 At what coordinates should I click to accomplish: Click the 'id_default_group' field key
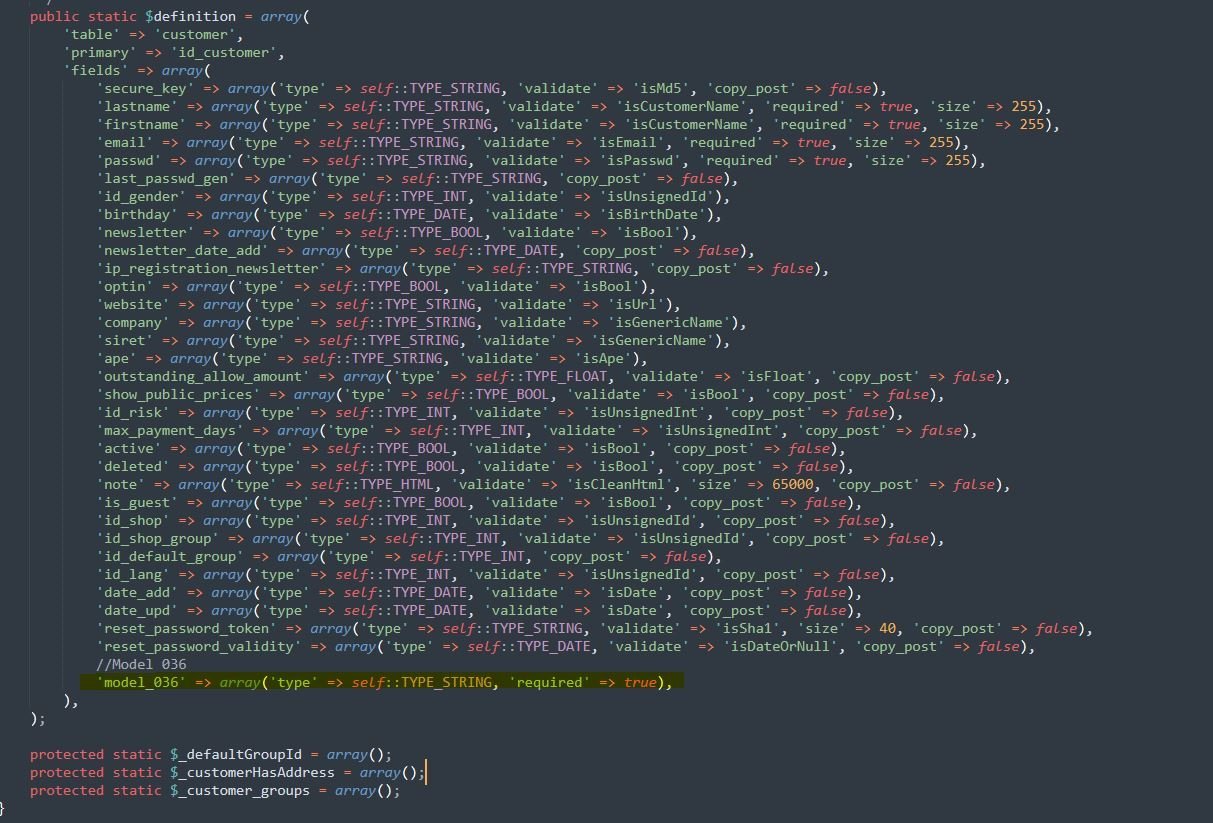coord(170,556)
